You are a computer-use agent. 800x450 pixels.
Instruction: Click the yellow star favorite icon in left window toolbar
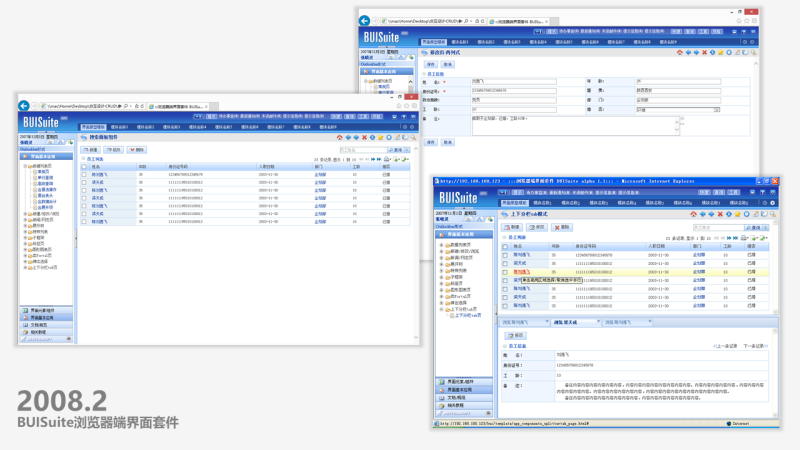(381, 137)
